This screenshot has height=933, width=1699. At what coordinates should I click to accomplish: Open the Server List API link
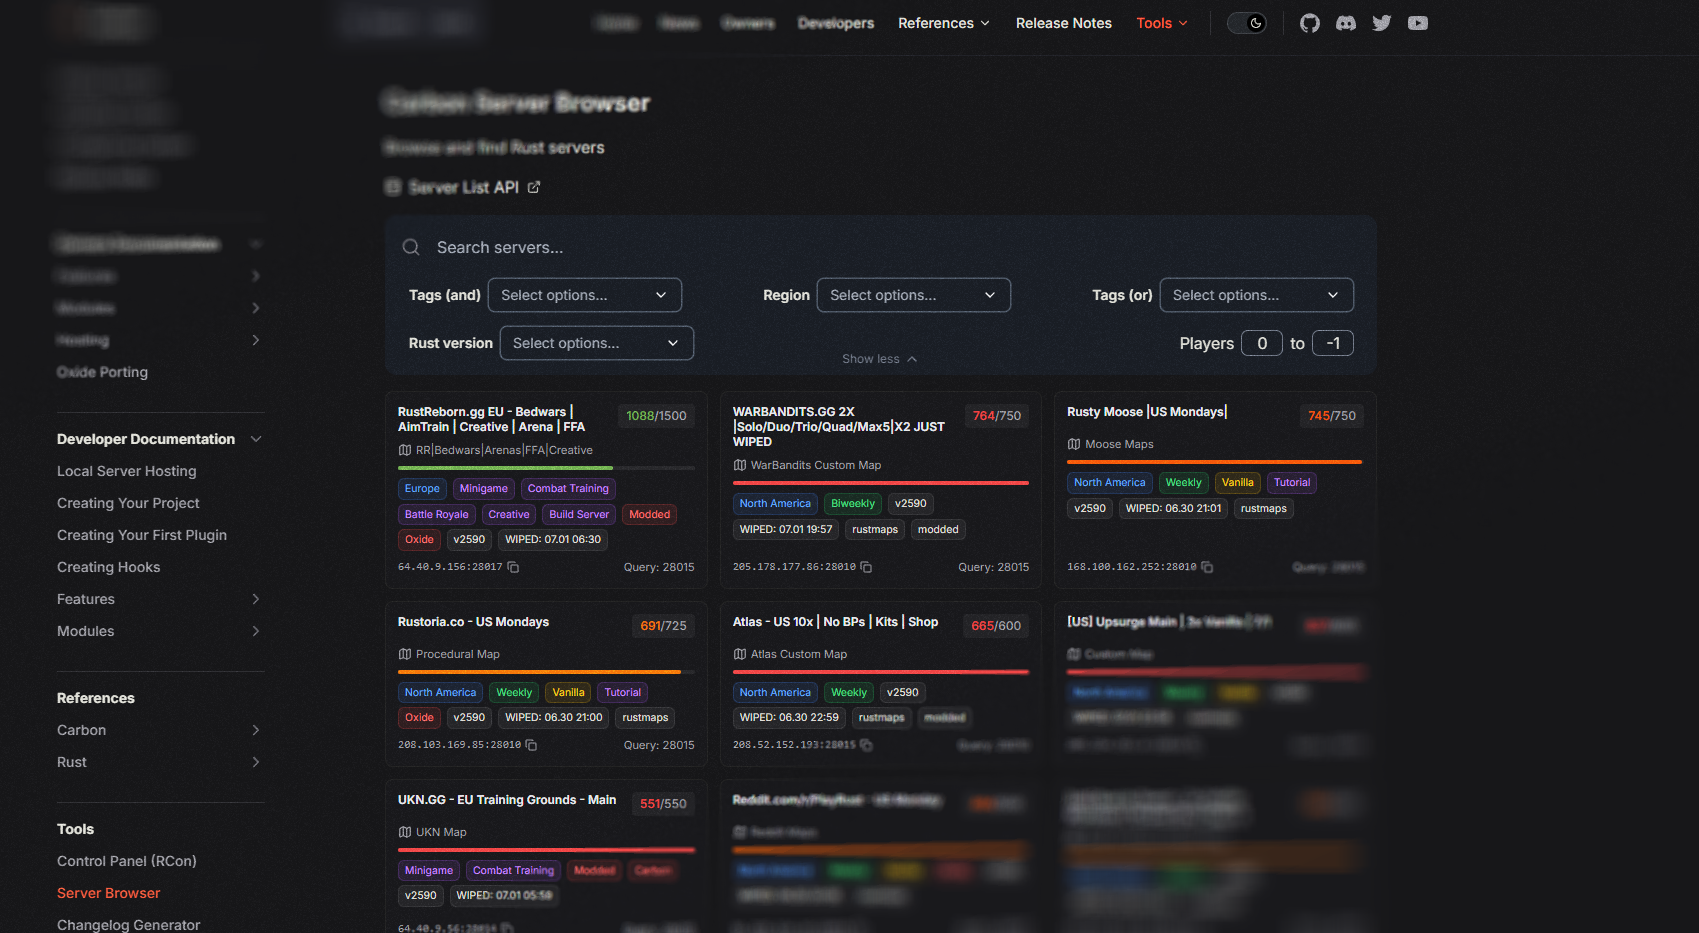464,187
